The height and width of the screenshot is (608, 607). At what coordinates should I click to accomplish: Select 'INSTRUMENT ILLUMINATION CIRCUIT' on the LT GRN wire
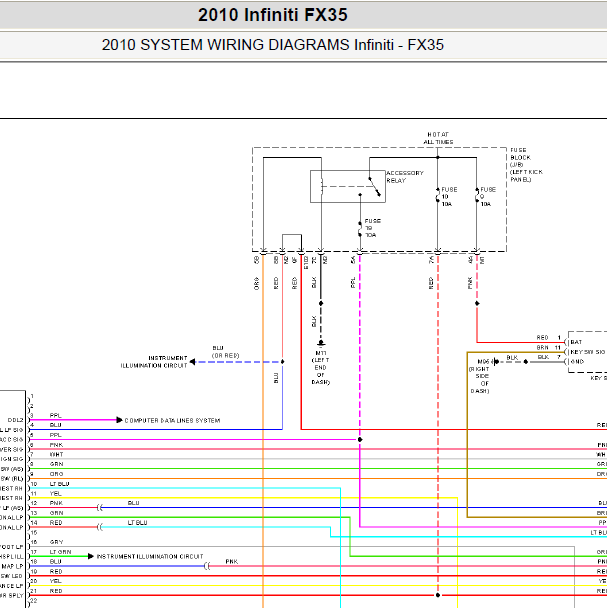point(150,556)
